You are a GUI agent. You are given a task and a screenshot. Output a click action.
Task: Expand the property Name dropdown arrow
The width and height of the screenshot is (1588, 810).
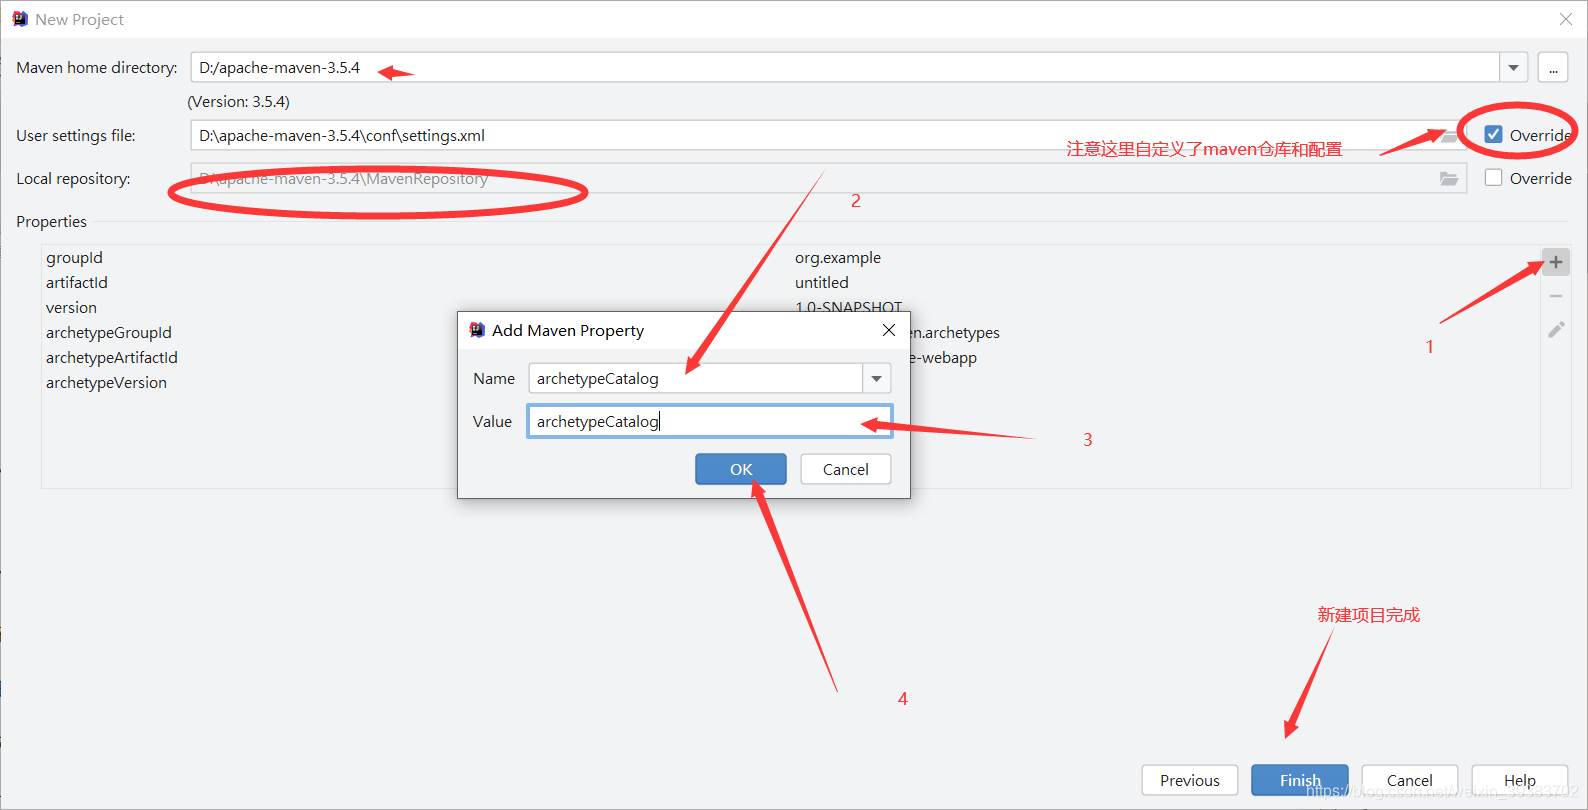point(876,378)
